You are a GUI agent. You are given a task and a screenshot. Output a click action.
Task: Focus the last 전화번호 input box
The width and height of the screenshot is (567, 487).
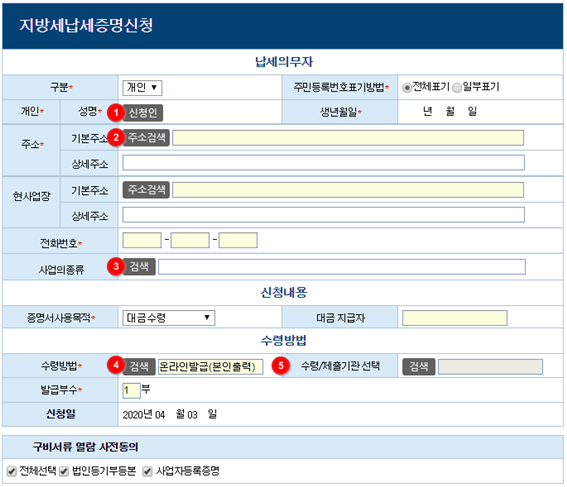click(x=238, y=240)
